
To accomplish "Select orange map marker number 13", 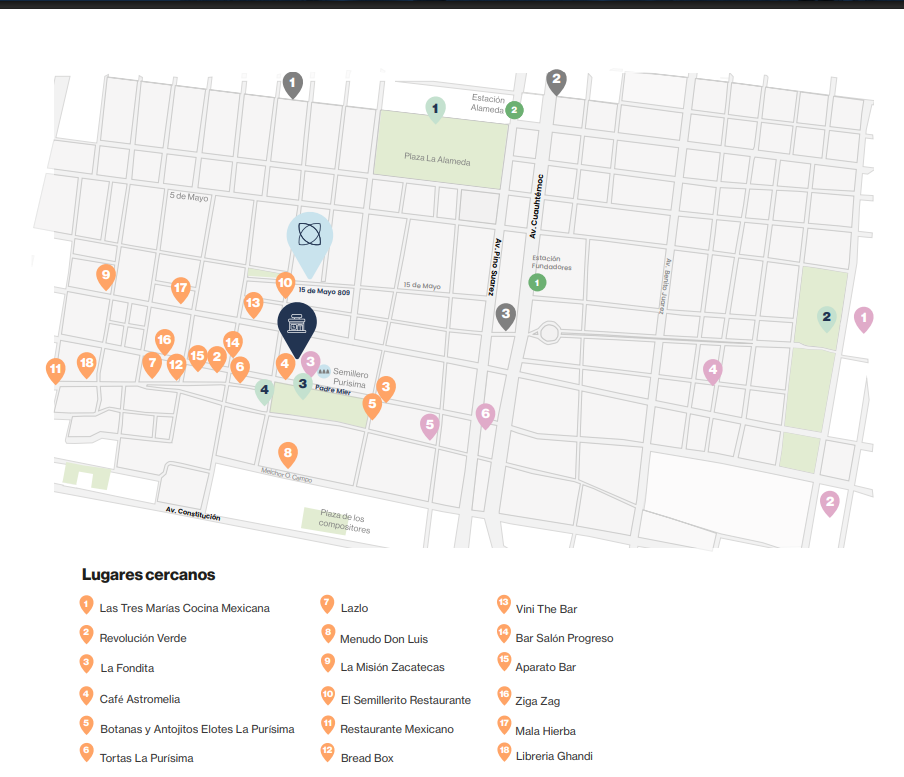I will click(254, 305).
